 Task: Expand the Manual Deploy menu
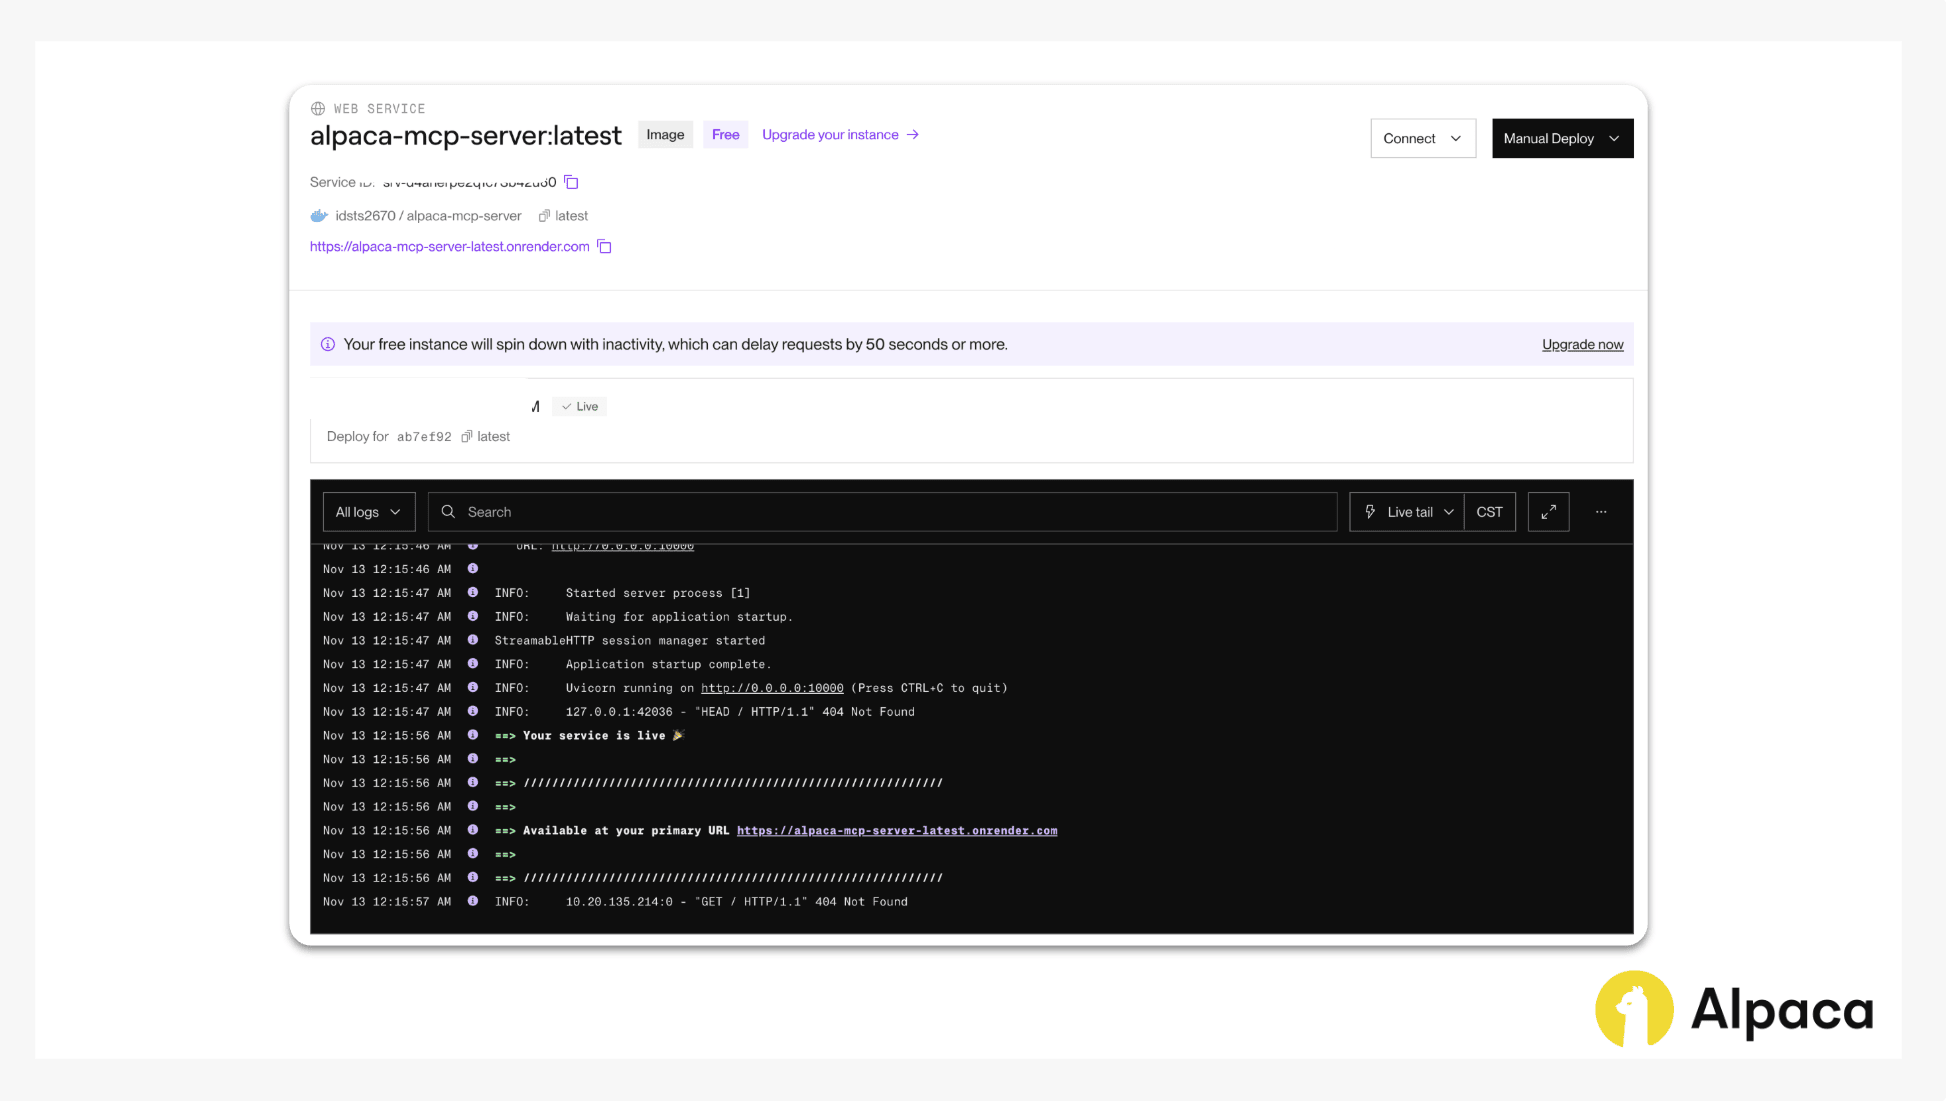click(x=1562, y=139)
